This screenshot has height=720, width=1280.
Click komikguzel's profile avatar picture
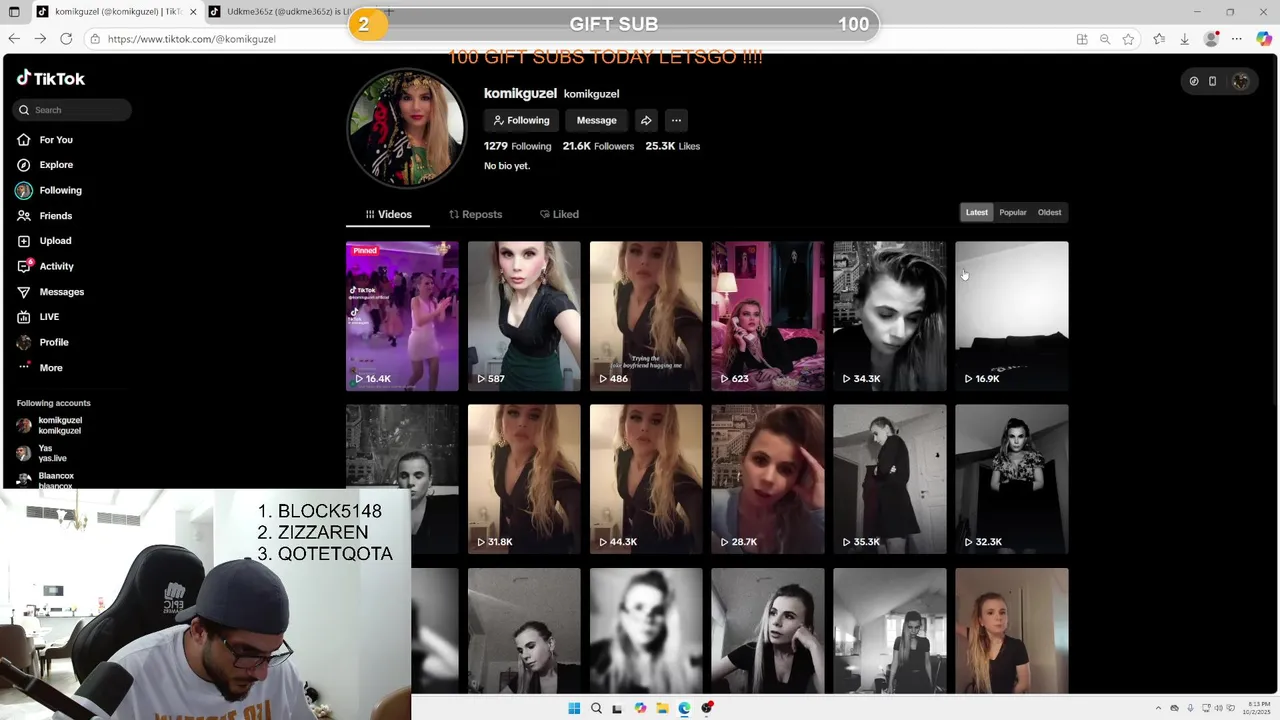[406, 128]
